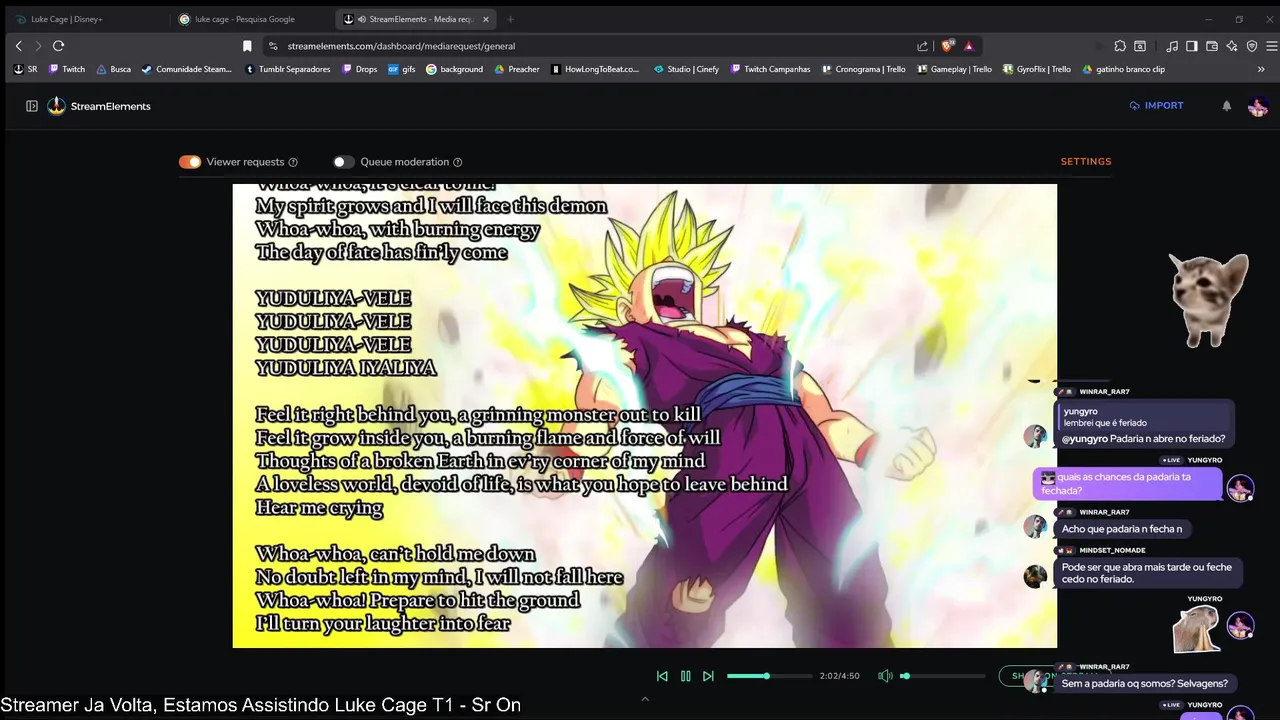Open the Twitch bookmark
This screenshot has height=720, width=1280.
[x=67, y=69]
